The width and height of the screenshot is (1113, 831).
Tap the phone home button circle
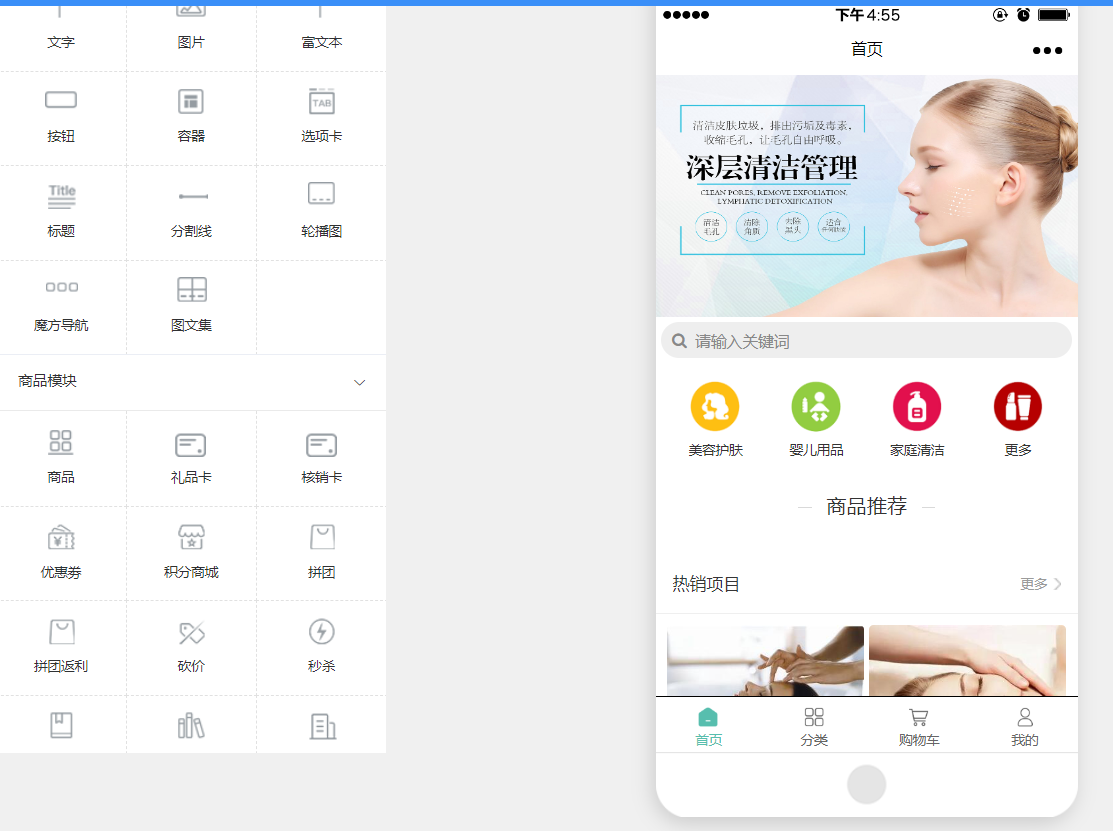(x=867, y=784)
